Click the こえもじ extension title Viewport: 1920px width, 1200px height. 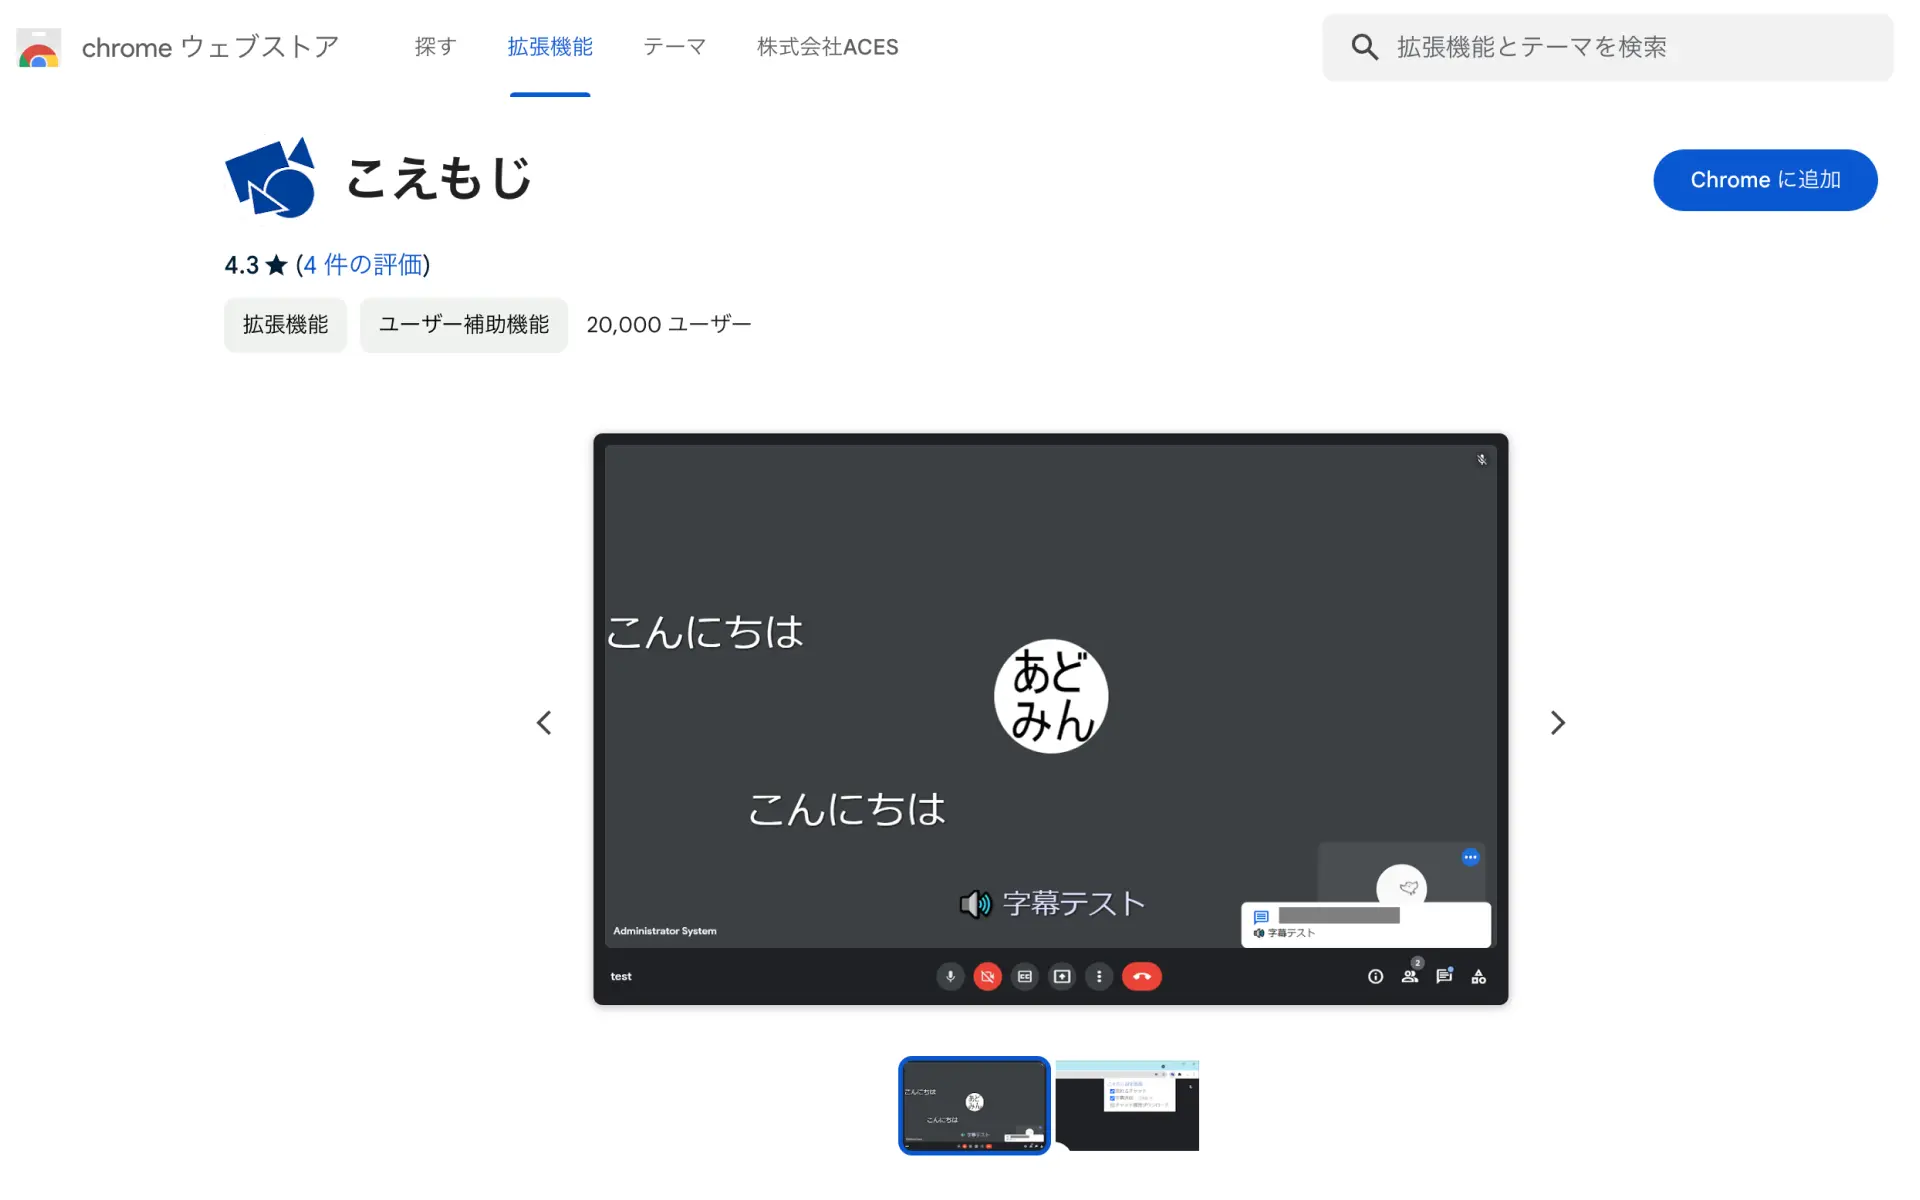tap(439, 178)
